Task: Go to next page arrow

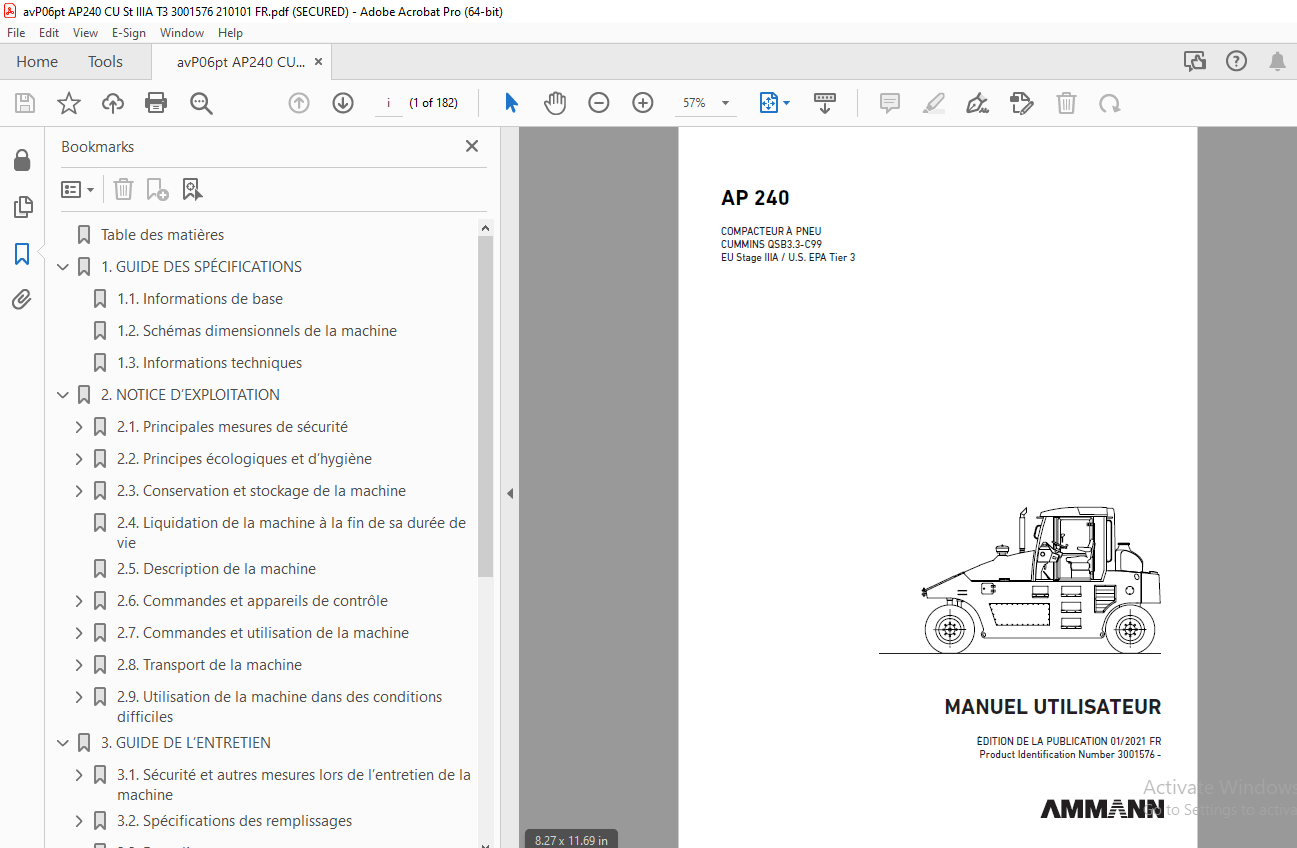Action: click(343, 103)
